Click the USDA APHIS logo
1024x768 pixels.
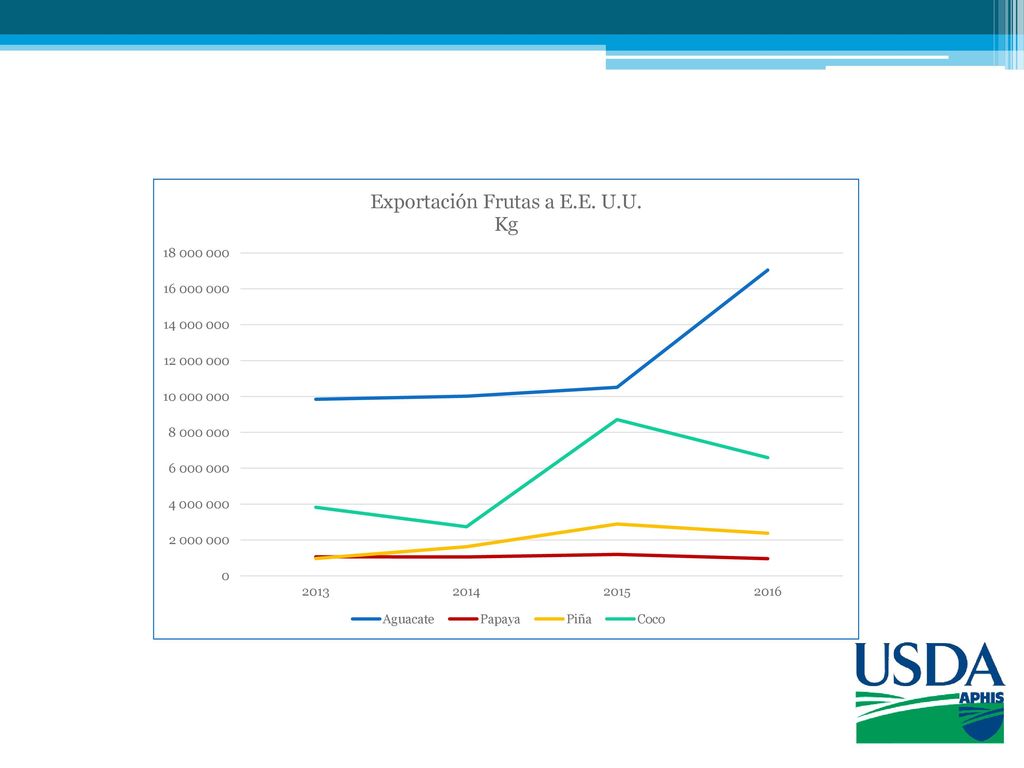point(929,693)
